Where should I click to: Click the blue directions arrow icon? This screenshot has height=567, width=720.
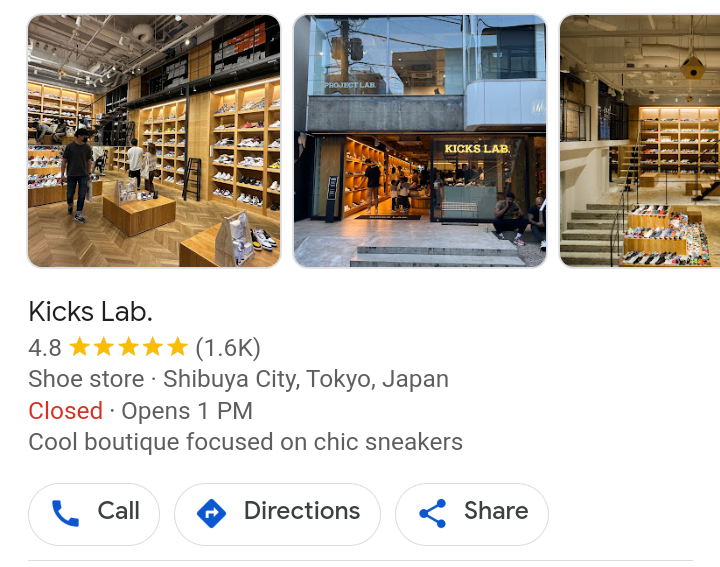211,513
